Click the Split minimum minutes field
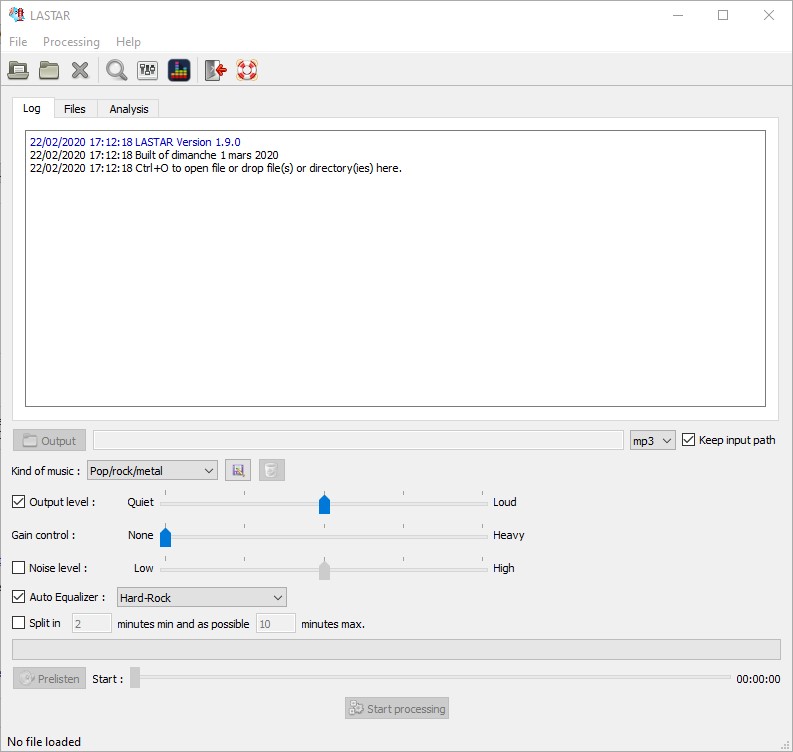 pos(92,624)
